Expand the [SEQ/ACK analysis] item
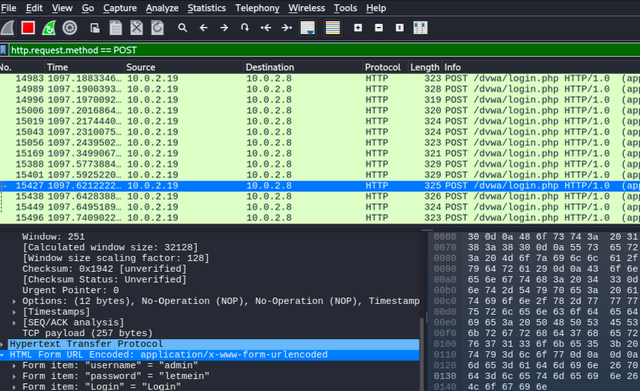The width and height of the screenshot is (640, 391). click(x=14, y=322)
